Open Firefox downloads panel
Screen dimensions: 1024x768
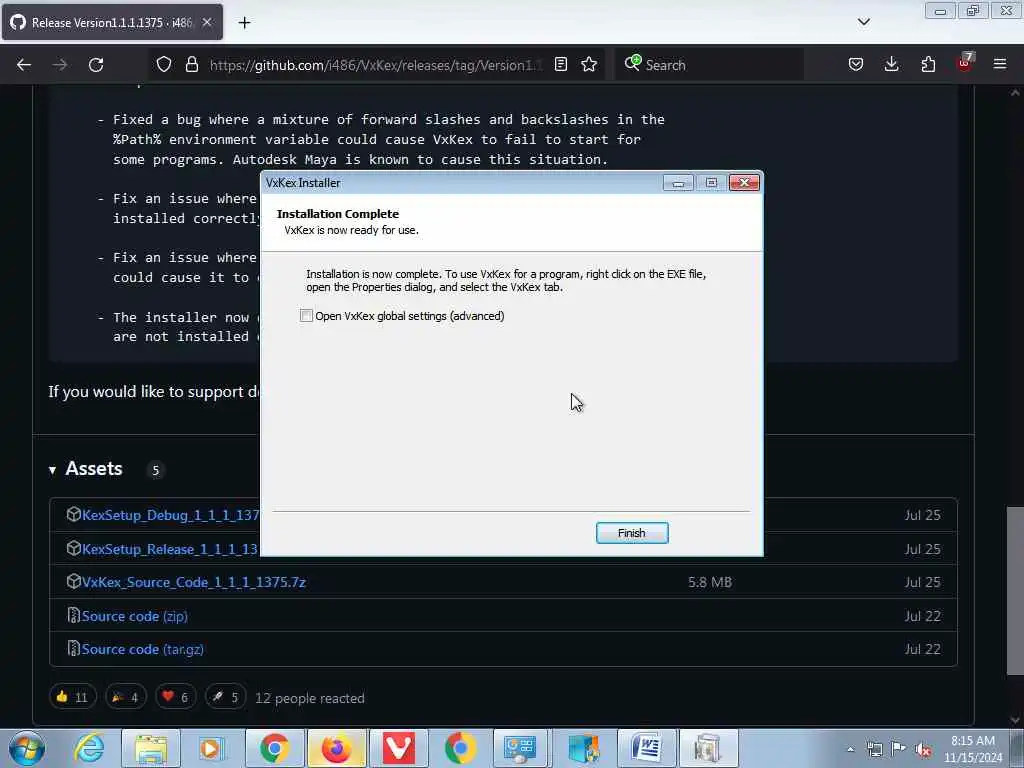coord(891,65)
